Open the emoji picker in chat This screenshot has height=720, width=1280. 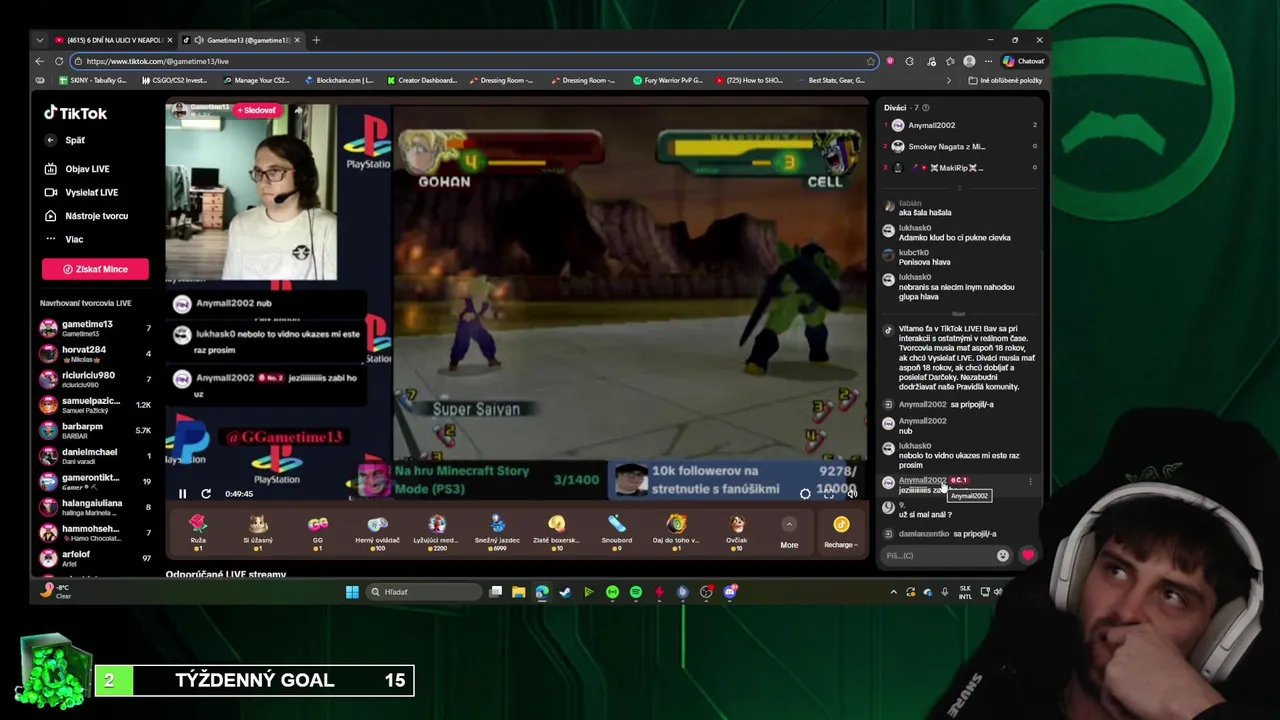(1003, 556)
